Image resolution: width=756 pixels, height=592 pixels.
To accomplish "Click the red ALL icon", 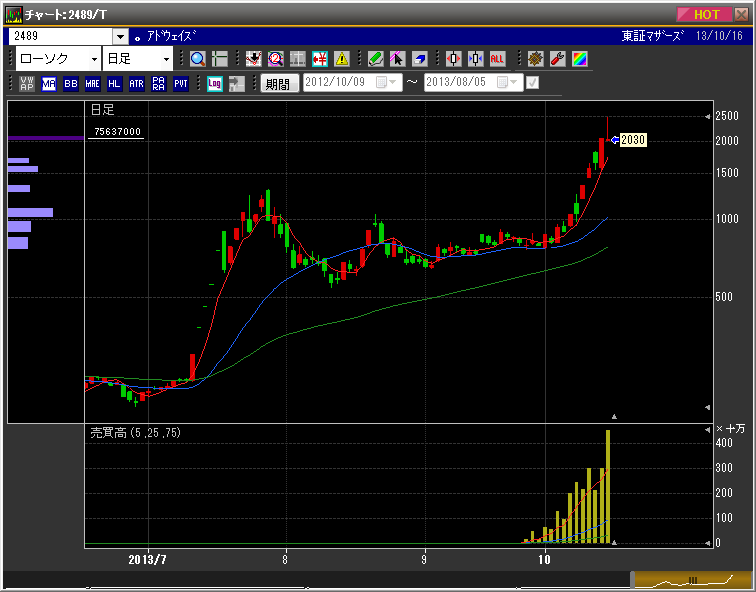I will click(497, 59).
